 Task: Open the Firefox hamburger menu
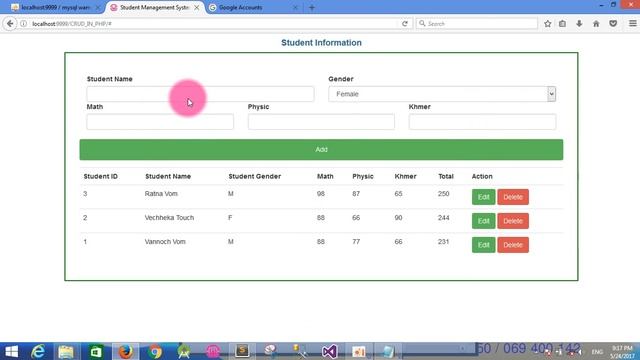click(632, 24)
